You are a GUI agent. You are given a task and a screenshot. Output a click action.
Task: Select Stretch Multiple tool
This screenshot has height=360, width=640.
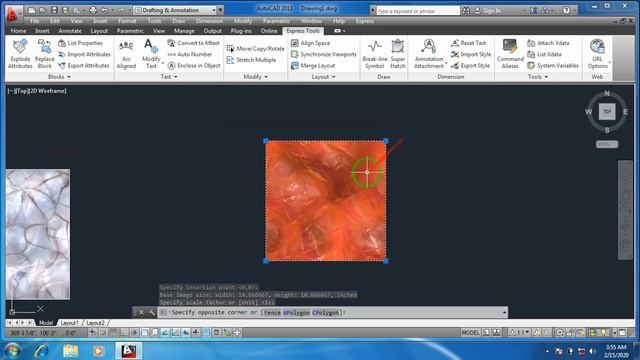[x=251, y=60]
